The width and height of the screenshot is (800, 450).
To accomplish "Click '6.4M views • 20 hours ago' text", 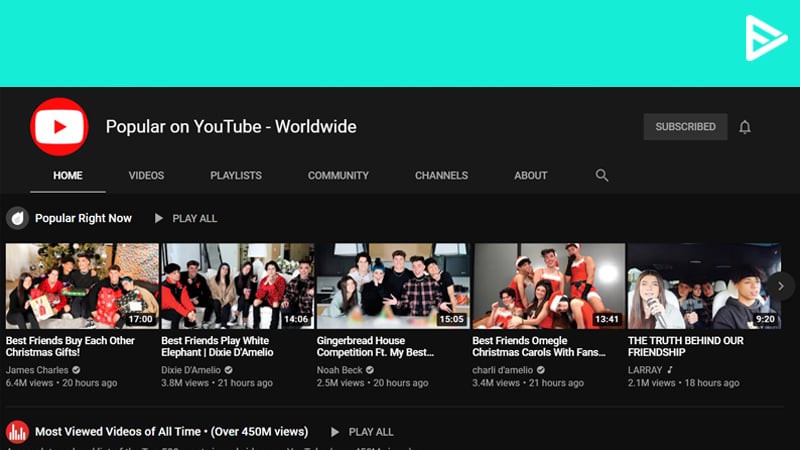I will pos(61,383).
